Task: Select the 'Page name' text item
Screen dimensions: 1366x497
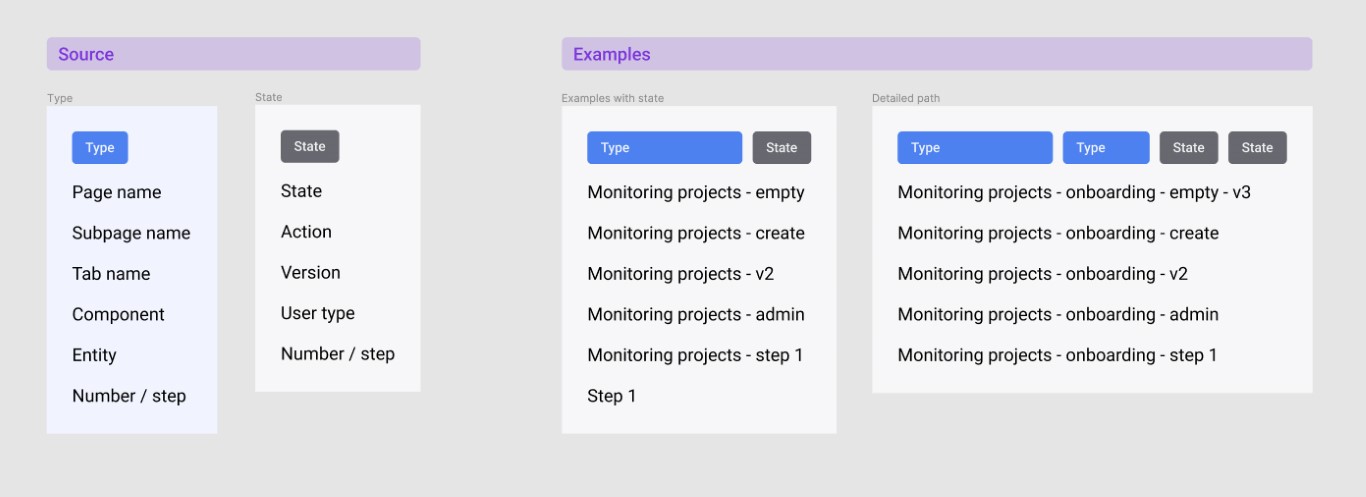Action: [116, 192]
